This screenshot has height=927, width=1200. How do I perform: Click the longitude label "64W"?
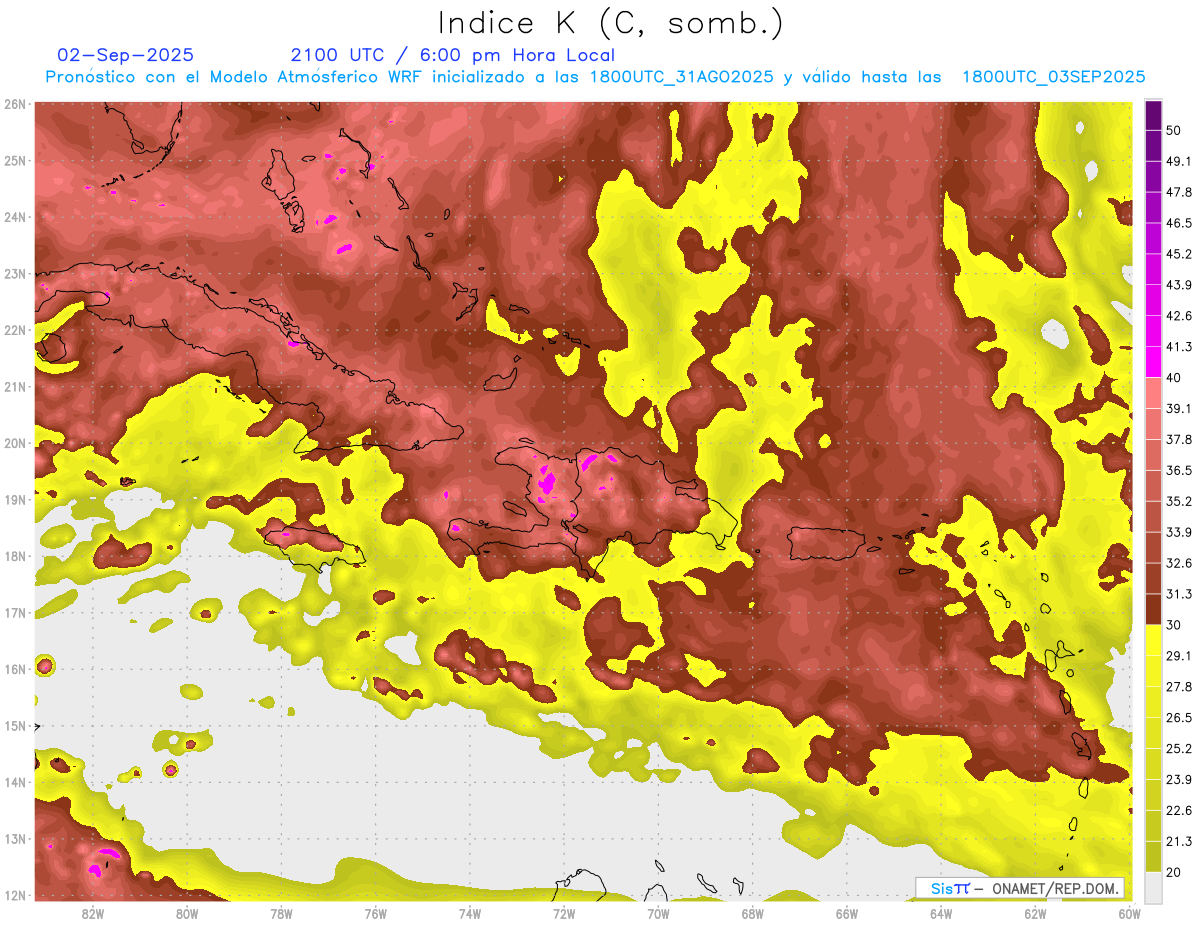(x=940, y=914)
